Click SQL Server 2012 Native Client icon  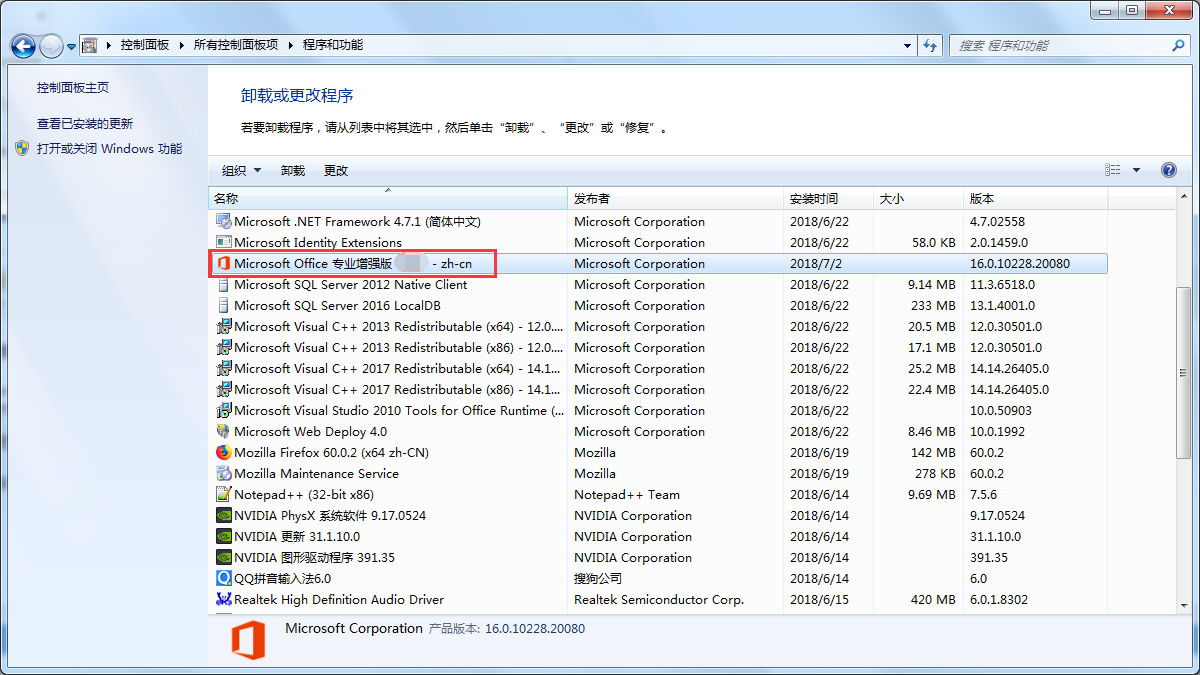(224, 285)
